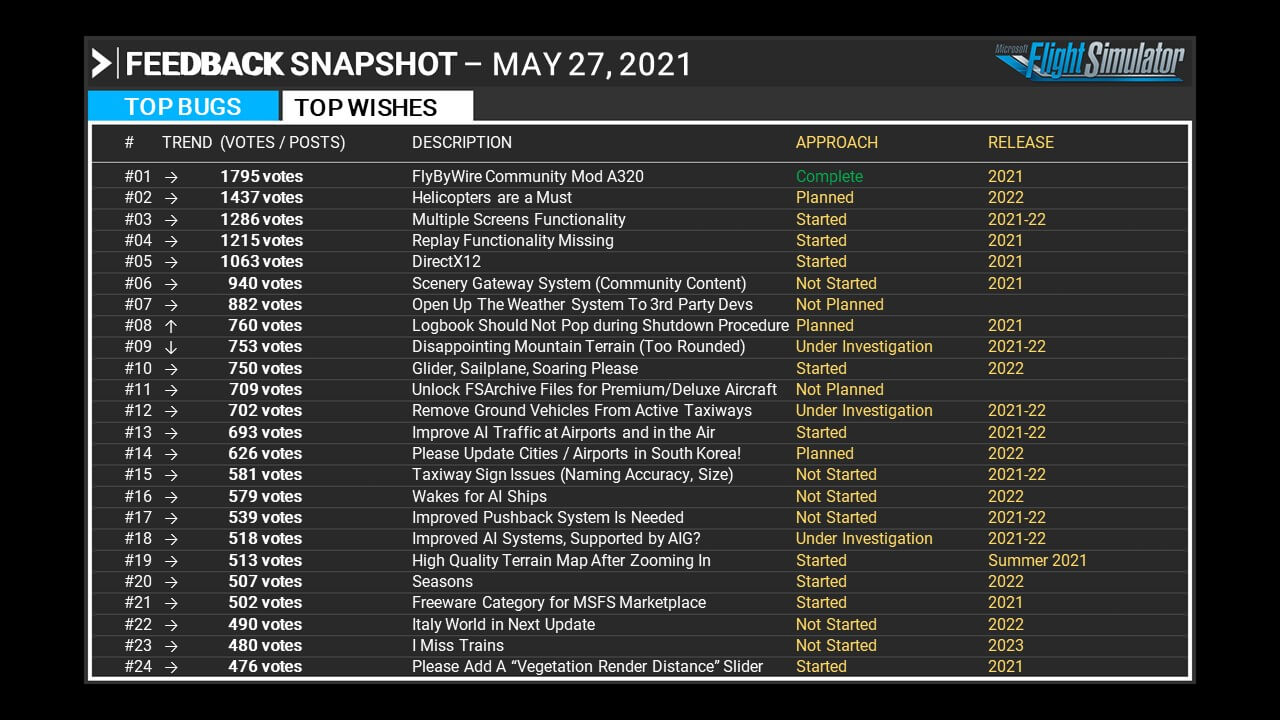Click the trend arrow on row #24

coord(171,667)
